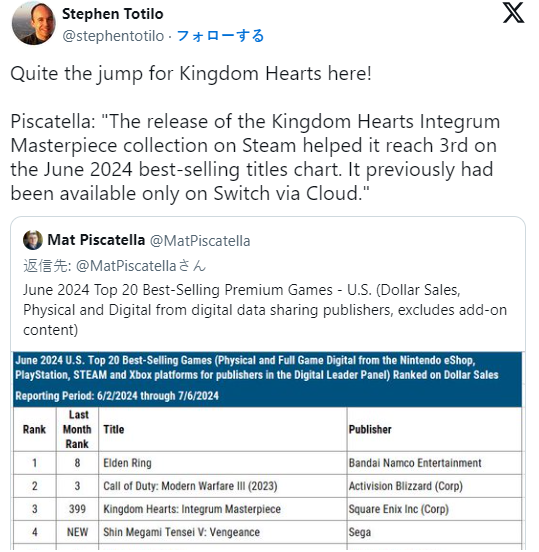
Task: Open the Mat Piscatella display name
Action: pos(96,240)
